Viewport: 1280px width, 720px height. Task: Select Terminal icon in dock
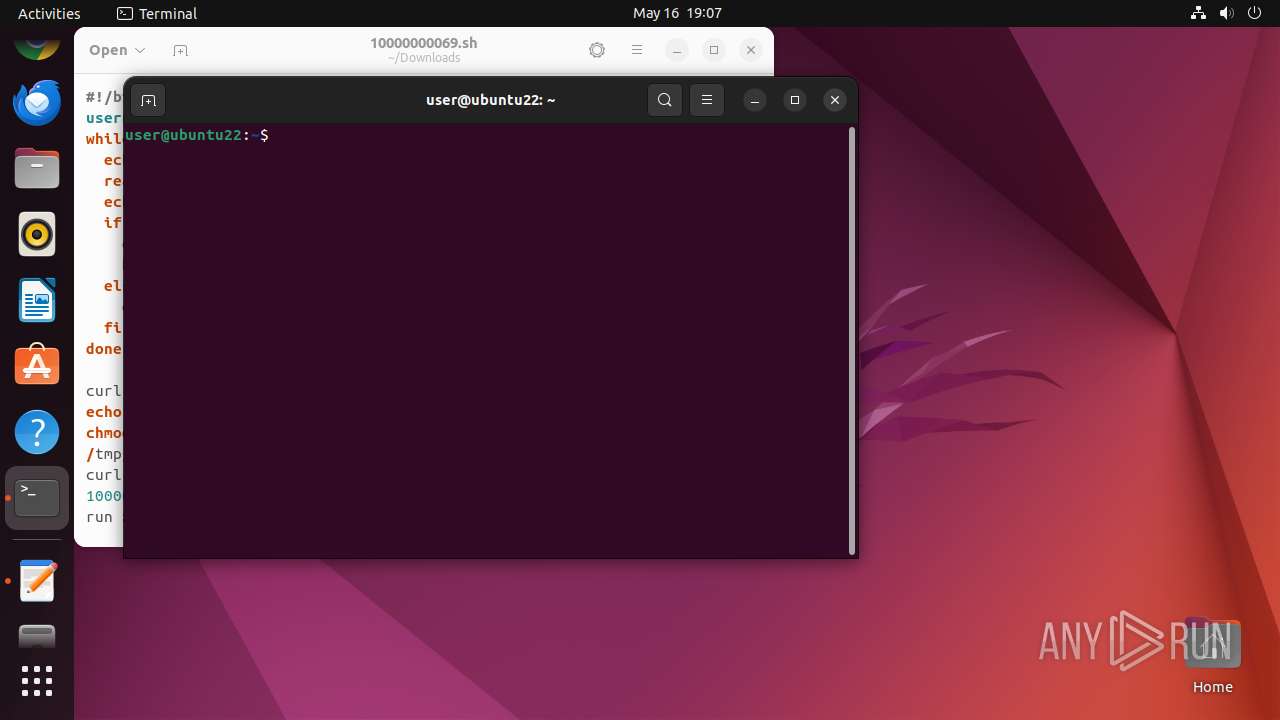37,498
